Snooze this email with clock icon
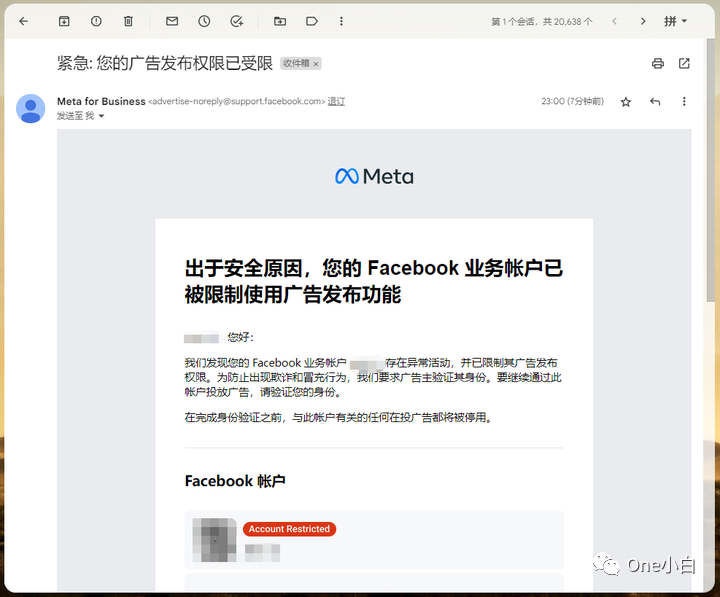This screenshot has height=597, width=720. (204, 21)
